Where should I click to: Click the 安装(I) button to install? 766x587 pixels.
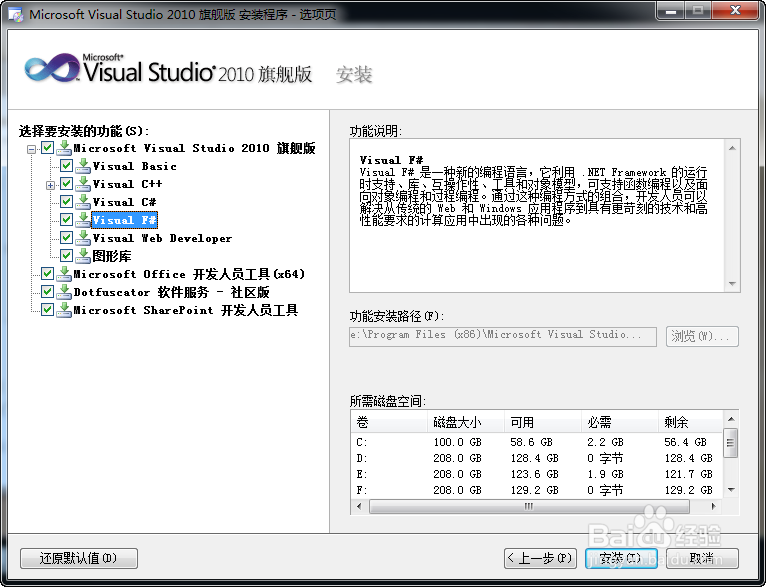pos(621,558)
